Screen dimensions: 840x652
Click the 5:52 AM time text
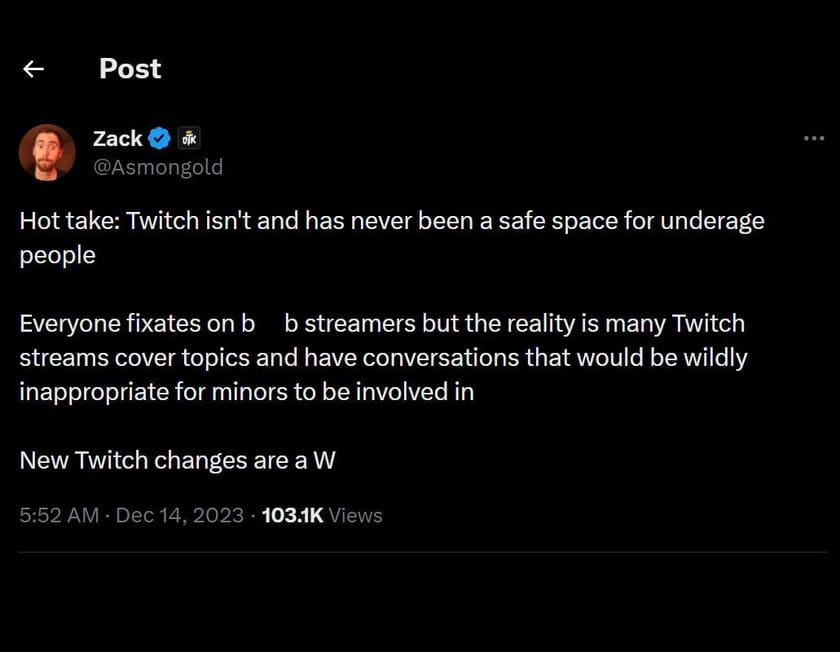pyautogui.click(x=56, y=515)
